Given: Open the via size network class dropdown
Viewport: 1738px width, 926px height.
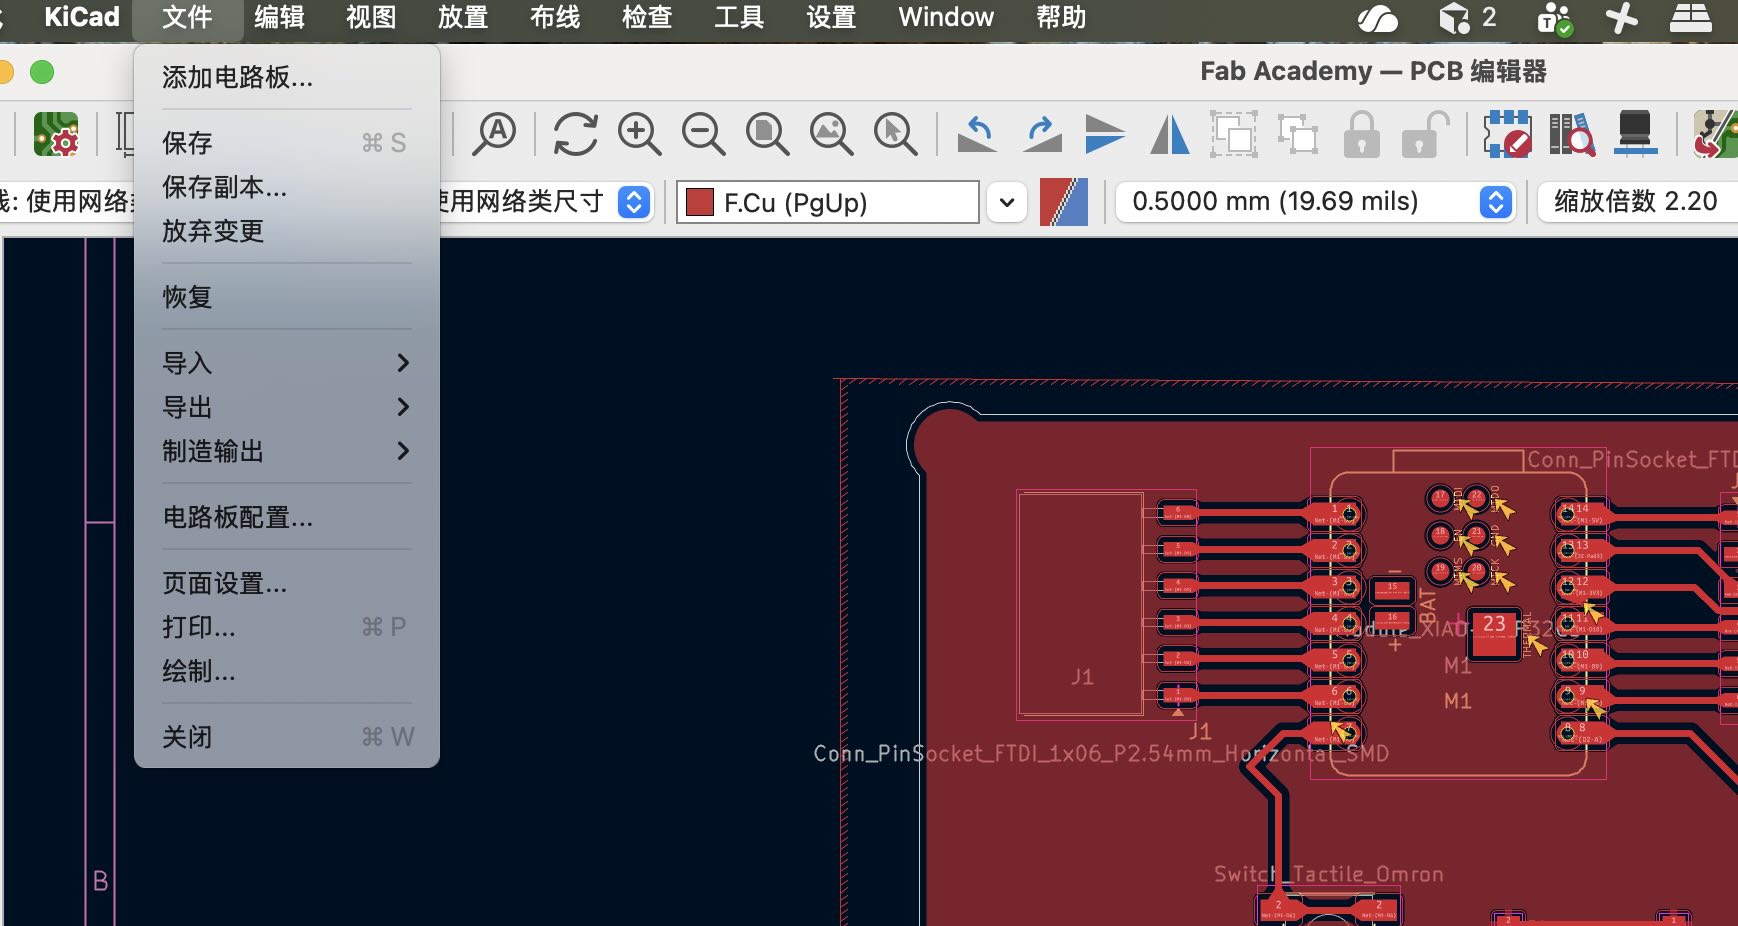Looking at the screenshot, I should coord(634,202).
